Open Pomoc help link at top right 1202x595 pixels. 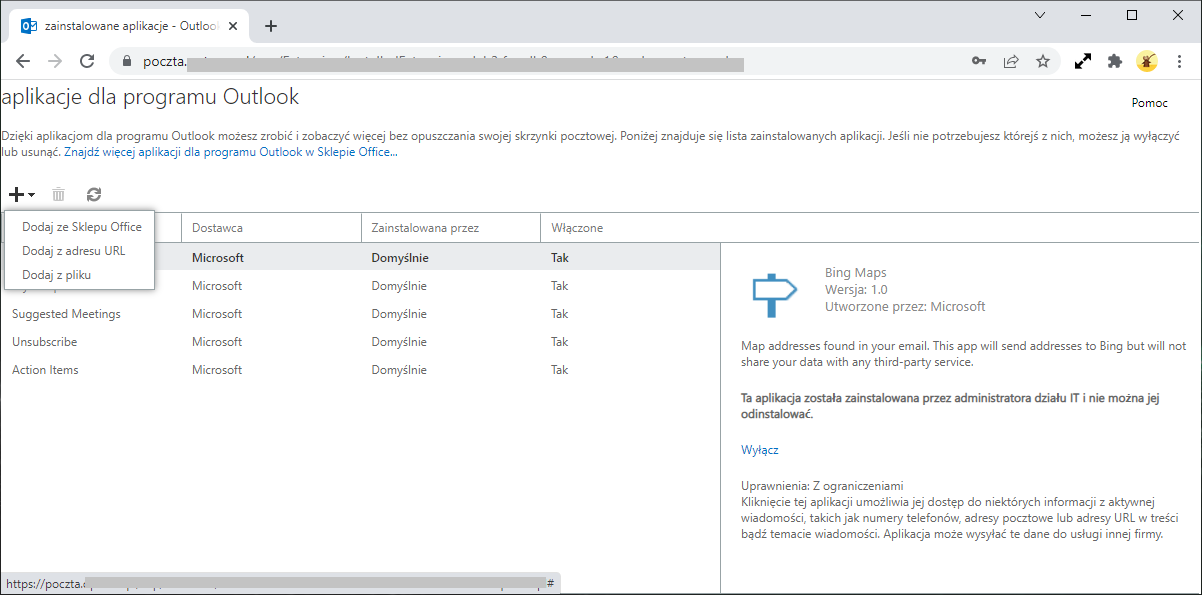pos(1148,102)
